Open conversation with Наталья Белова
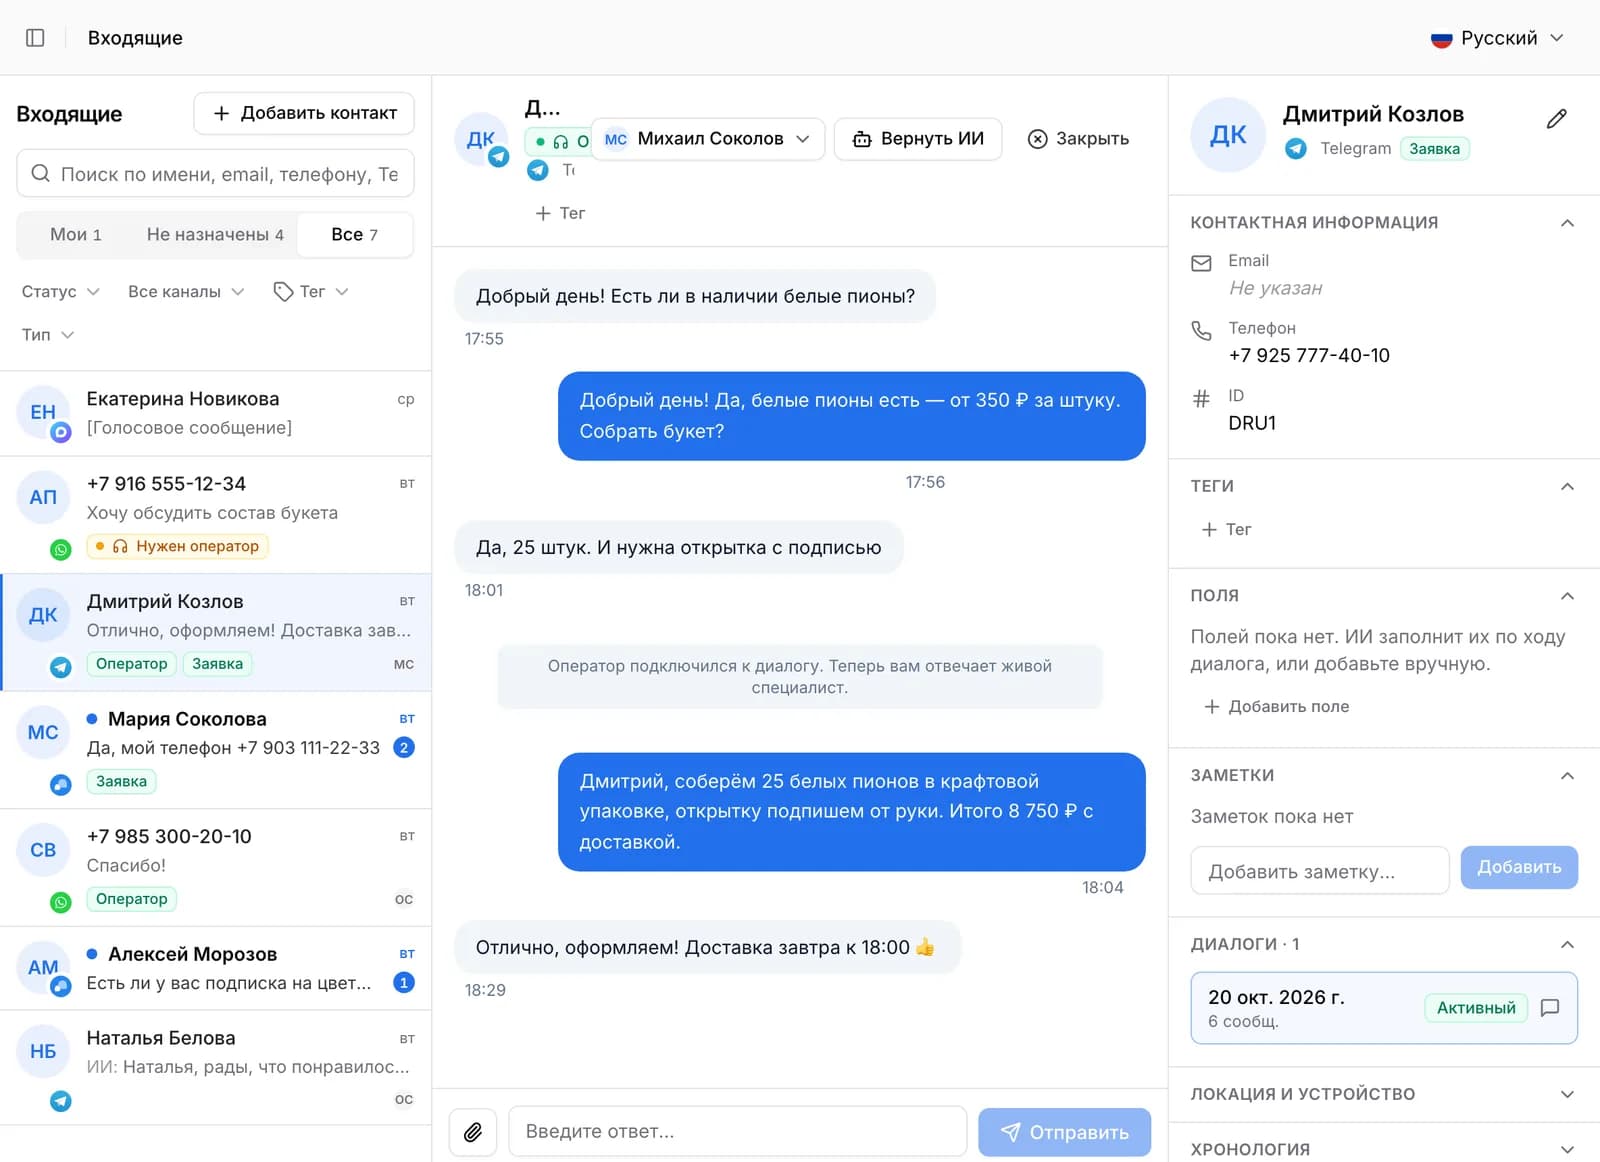Viewport: 1600px width, 1162px height. (215, 1068)
